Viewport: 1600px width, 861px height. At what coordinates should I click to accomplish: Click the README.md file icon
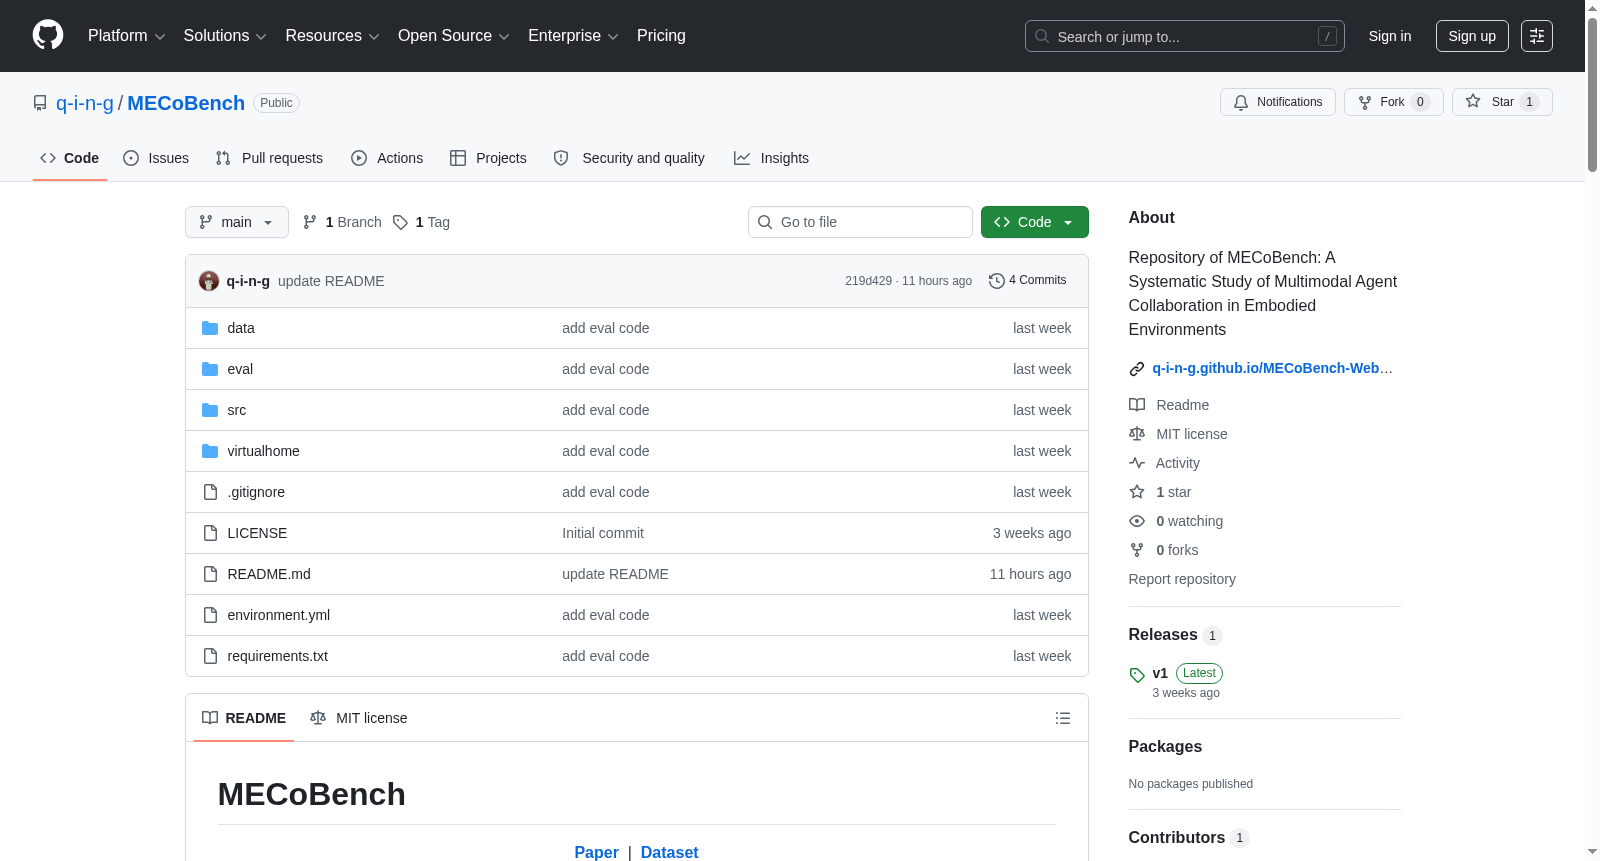[210, 574]
